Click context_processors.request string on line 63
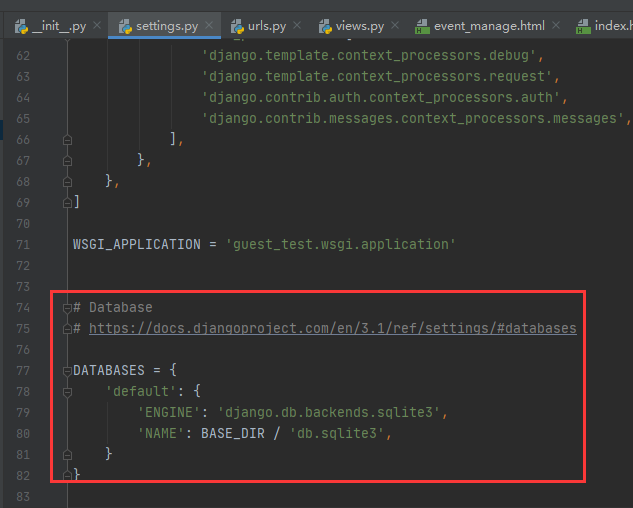This screenshot has height=508, width=633. [377, 76]
